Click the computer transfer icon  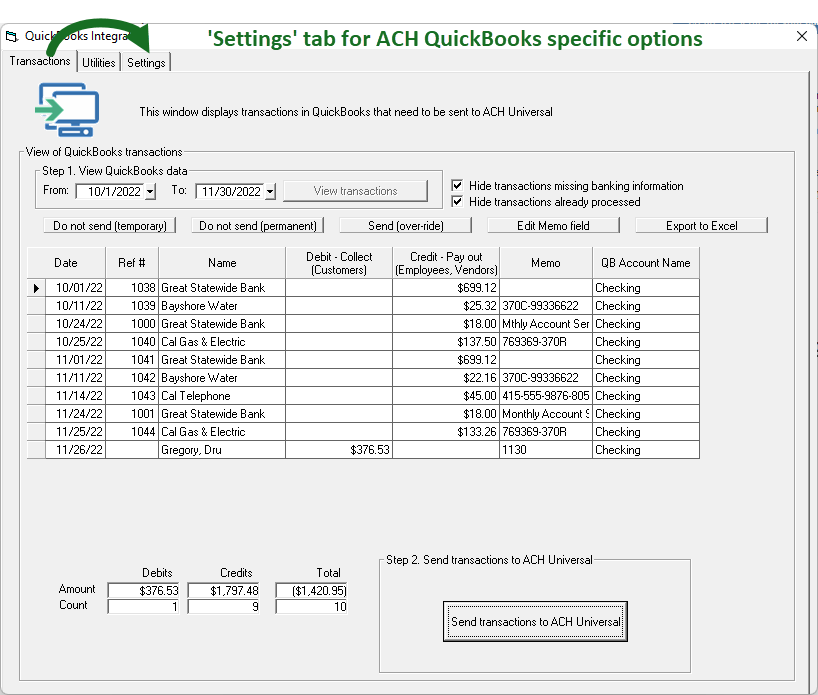click(67, 109)
